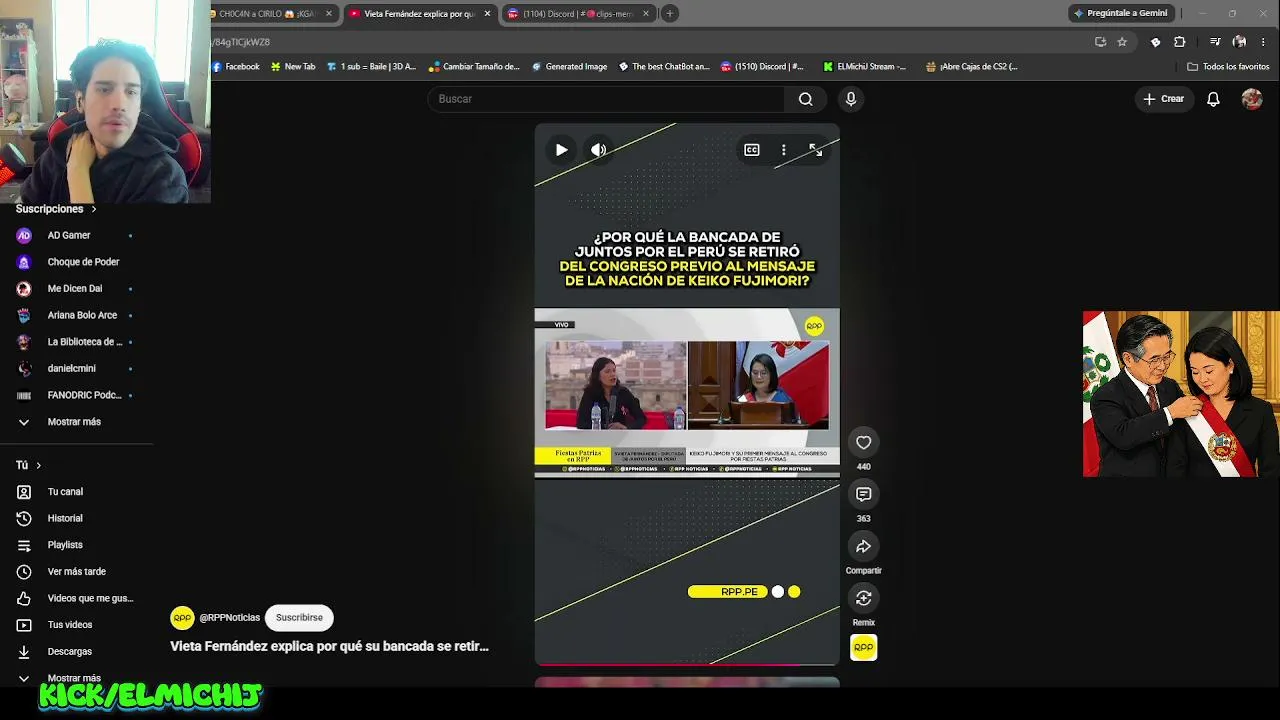Click the Remix icon

(863, 598)
